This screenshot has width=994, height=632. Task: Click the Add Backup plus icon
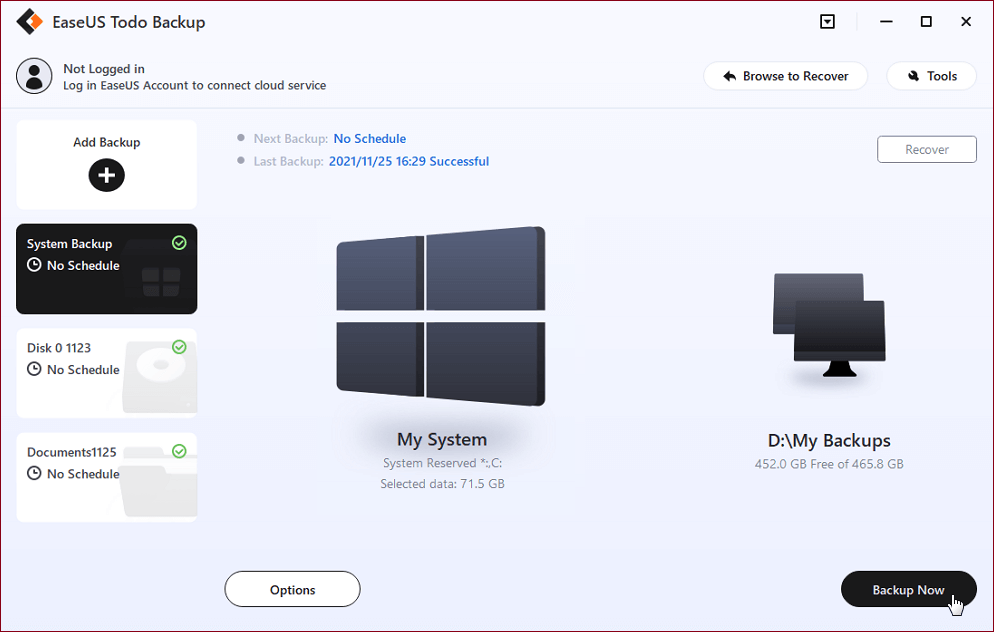point(106,175)
